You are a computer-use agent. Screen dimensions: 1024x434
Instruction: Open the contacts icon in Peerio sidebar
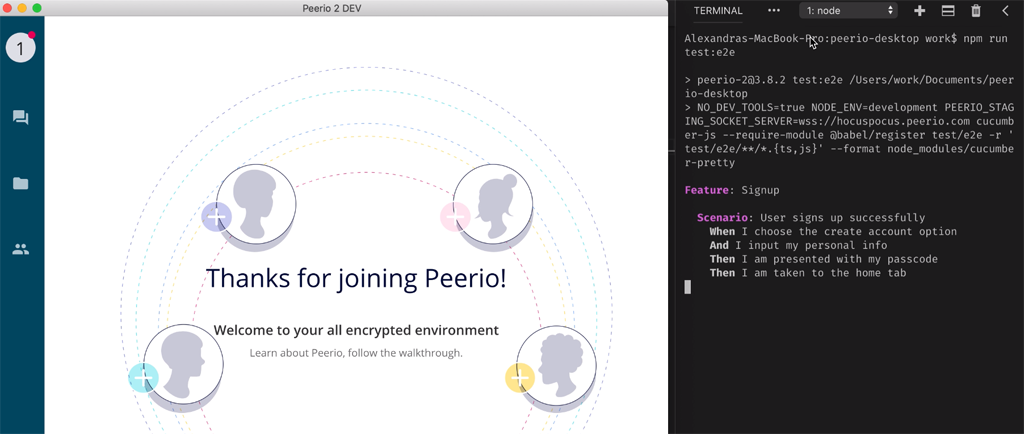21,249
